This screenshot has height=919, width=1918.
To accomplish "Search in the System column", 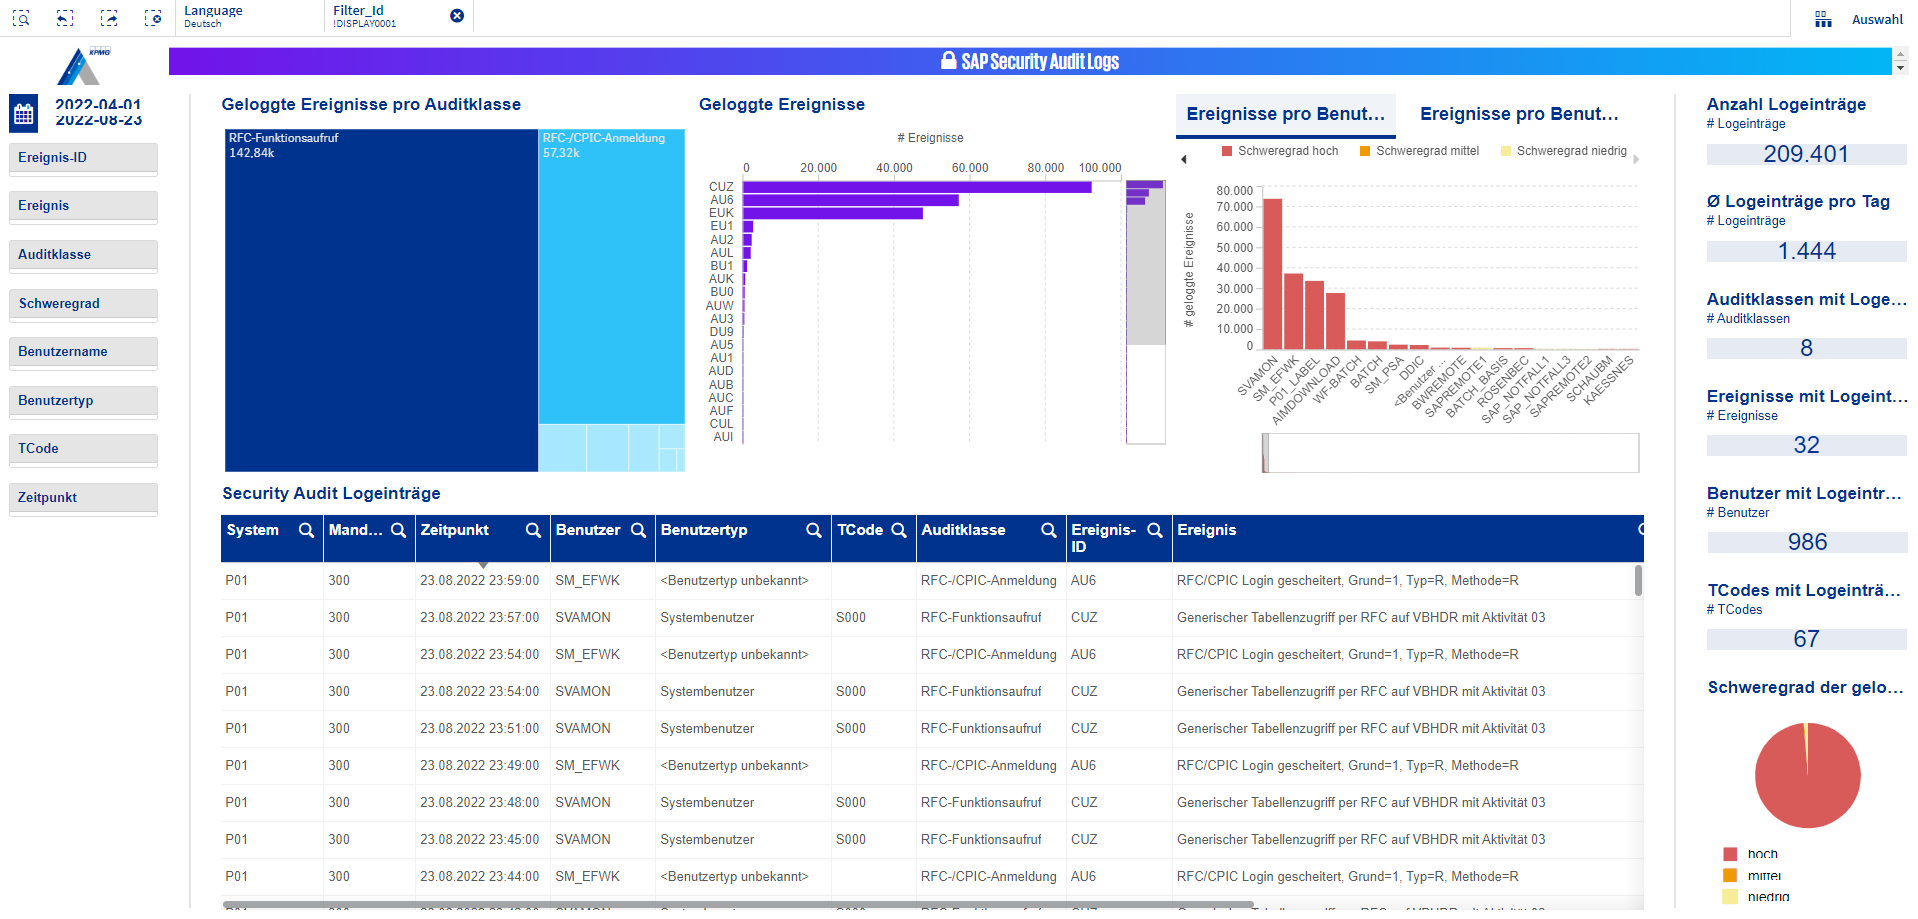I will tap(306, 530).
